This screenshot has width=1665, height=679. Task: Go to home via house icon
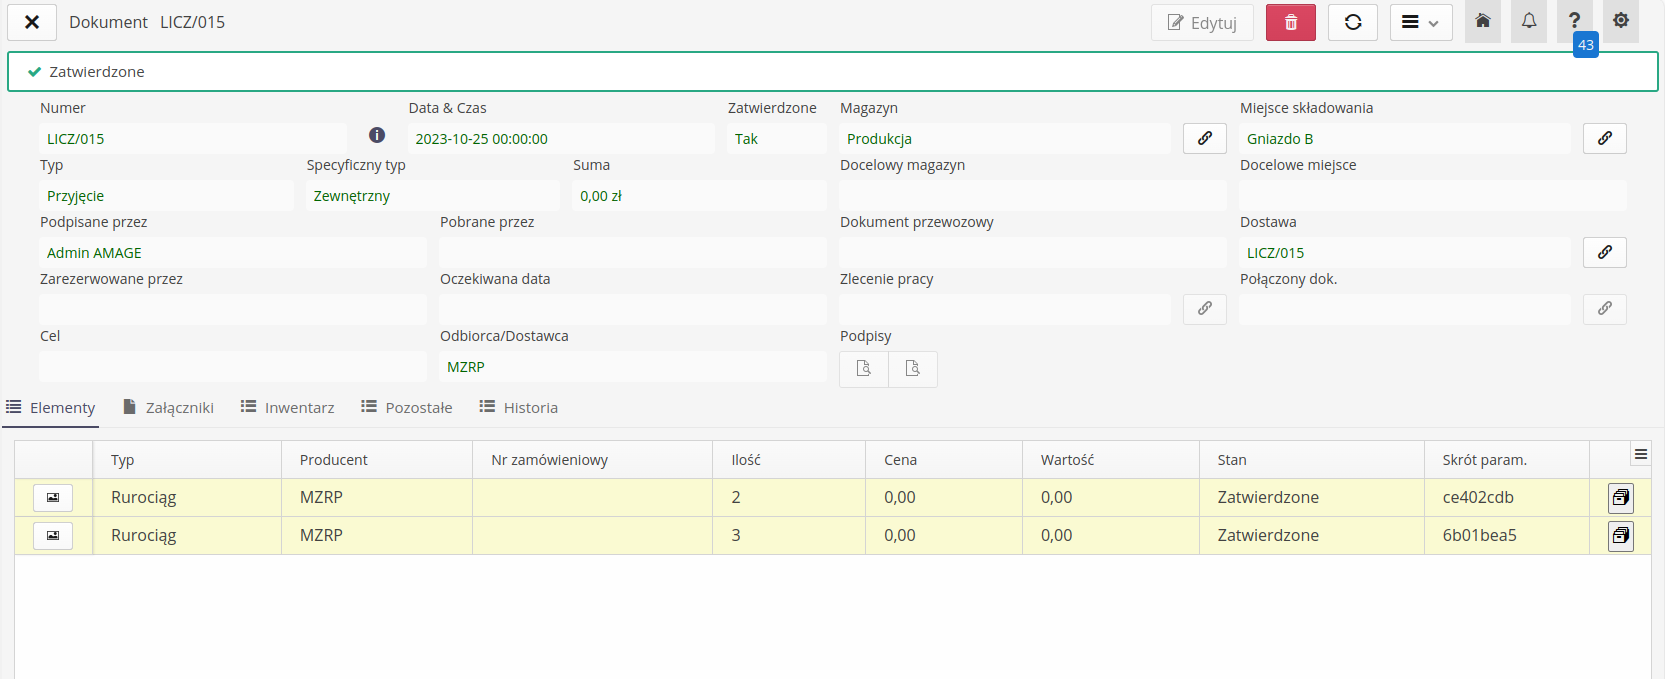(1483, 21)
